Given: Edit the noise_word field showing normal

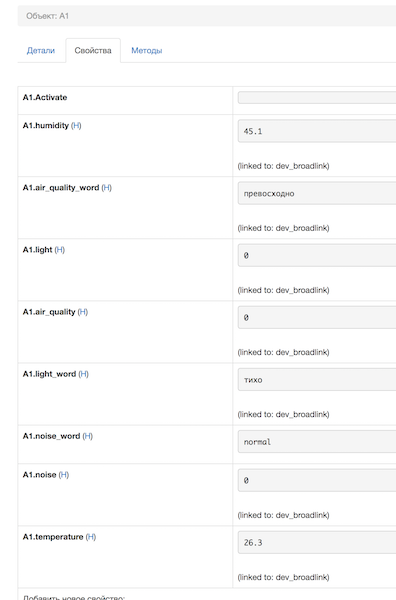Looking at the screenshot, I should click(x=317, y=442).
